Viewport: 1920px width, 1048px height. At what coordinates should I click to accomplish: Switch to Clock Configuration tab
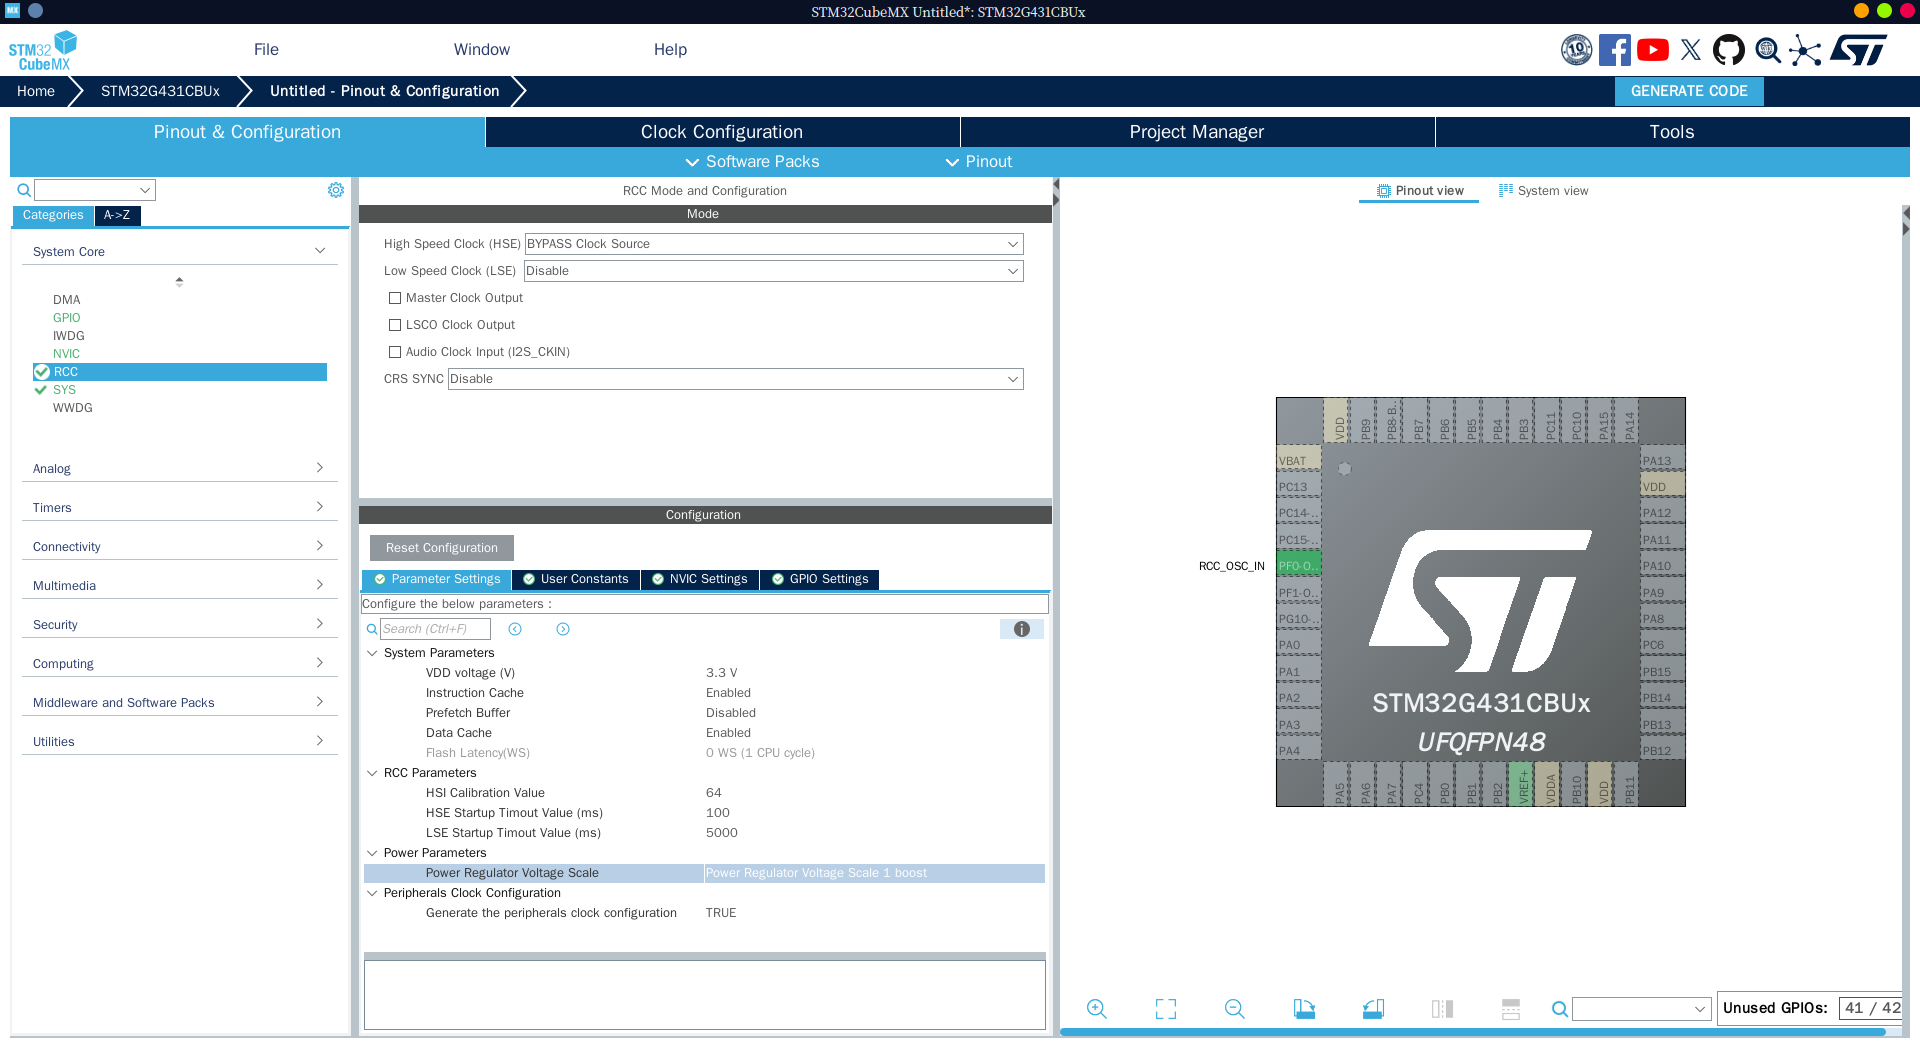[722, 132]
